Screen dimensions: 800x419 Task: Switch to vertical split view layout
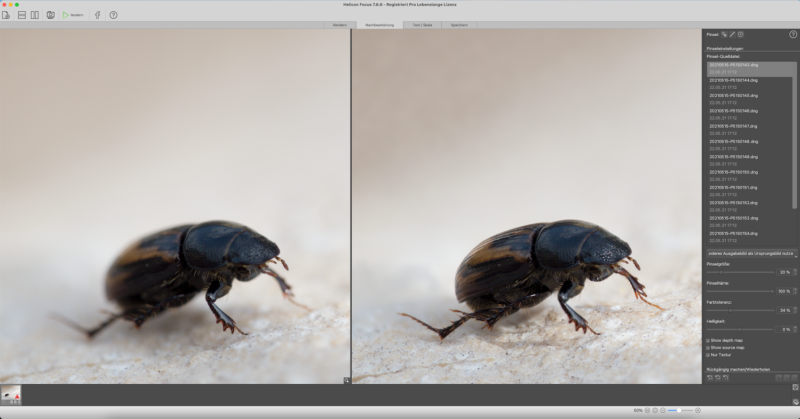coord(35,15)
